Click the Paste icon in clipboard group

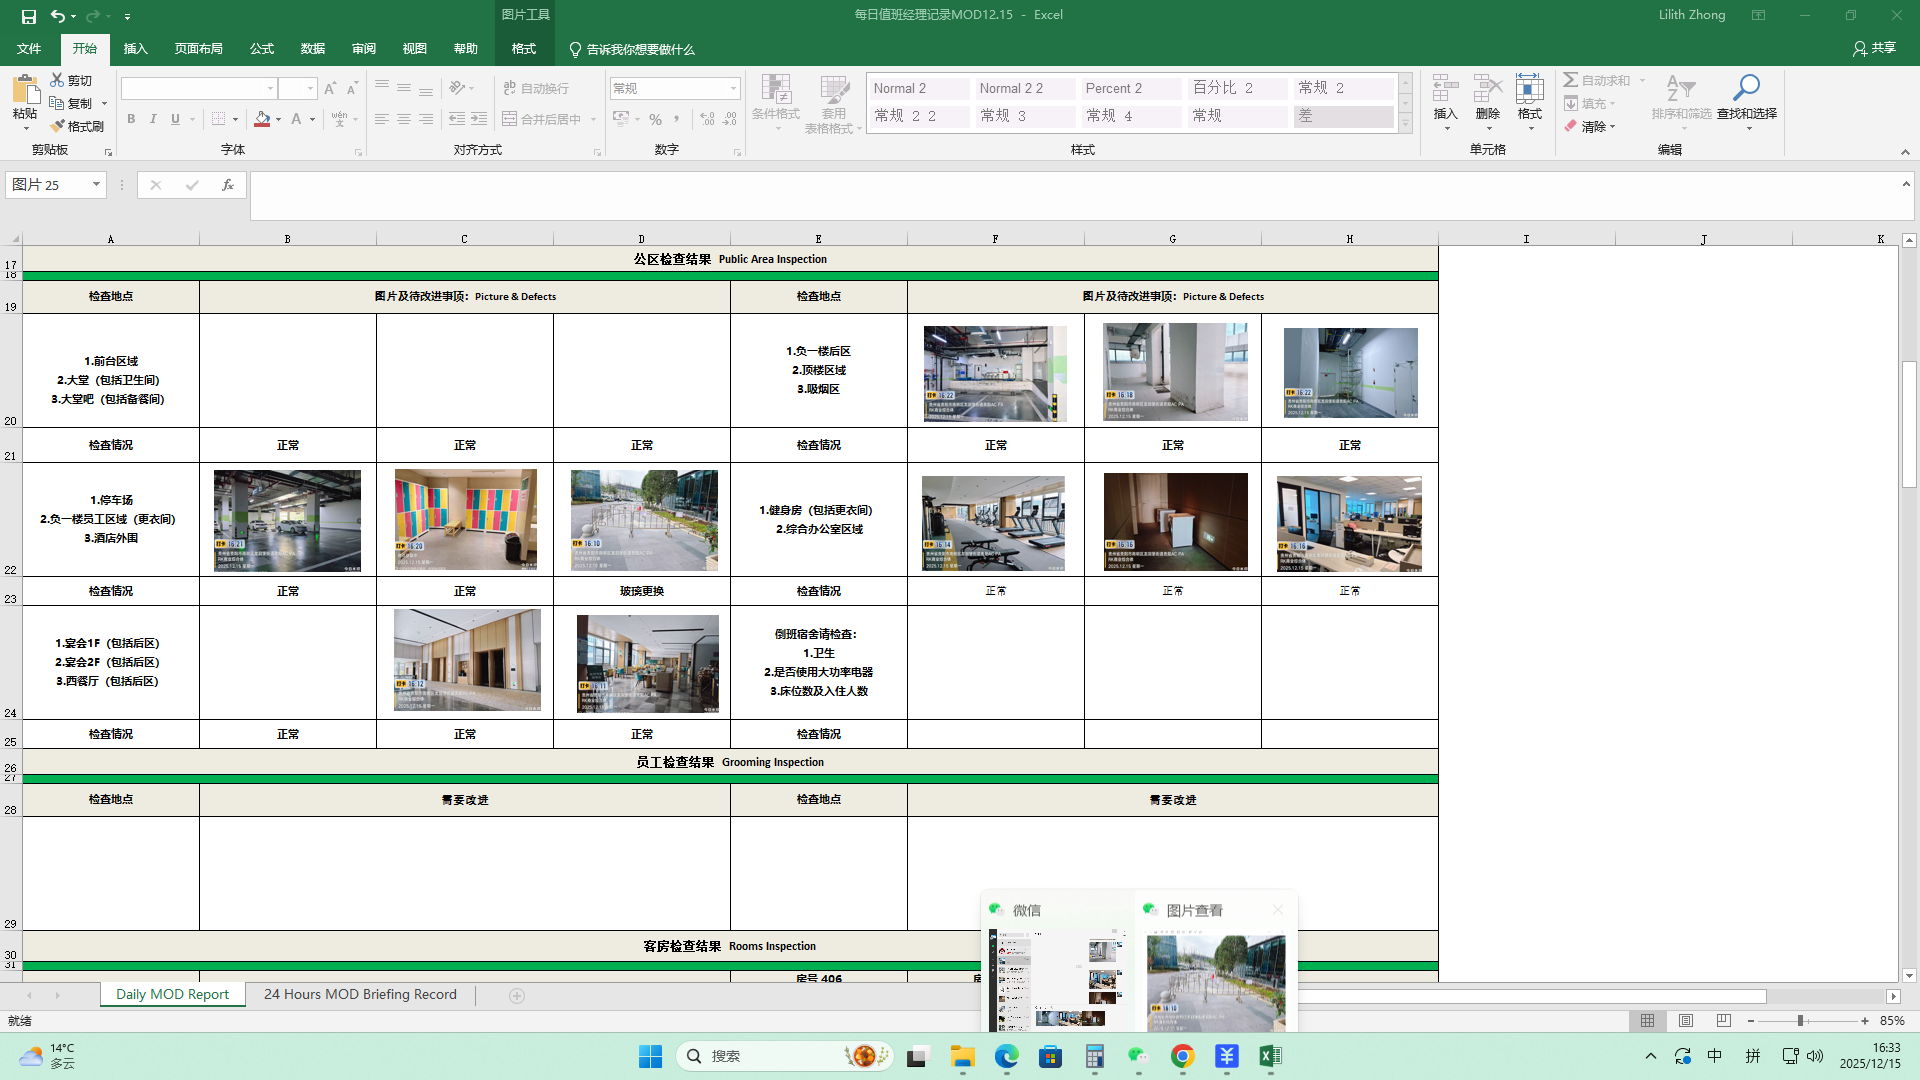pos(25,92)
